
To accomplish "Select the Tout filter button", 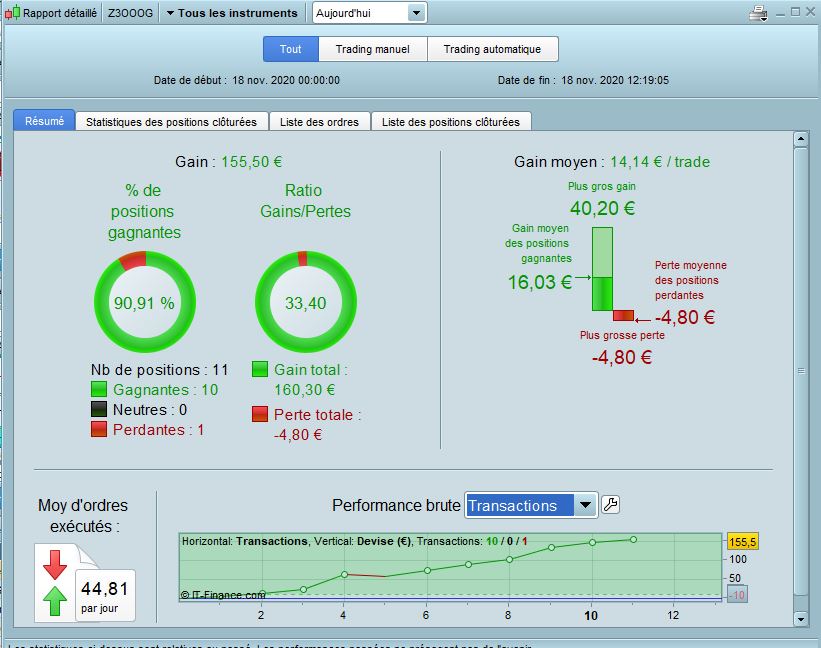I will click(291, 49).
